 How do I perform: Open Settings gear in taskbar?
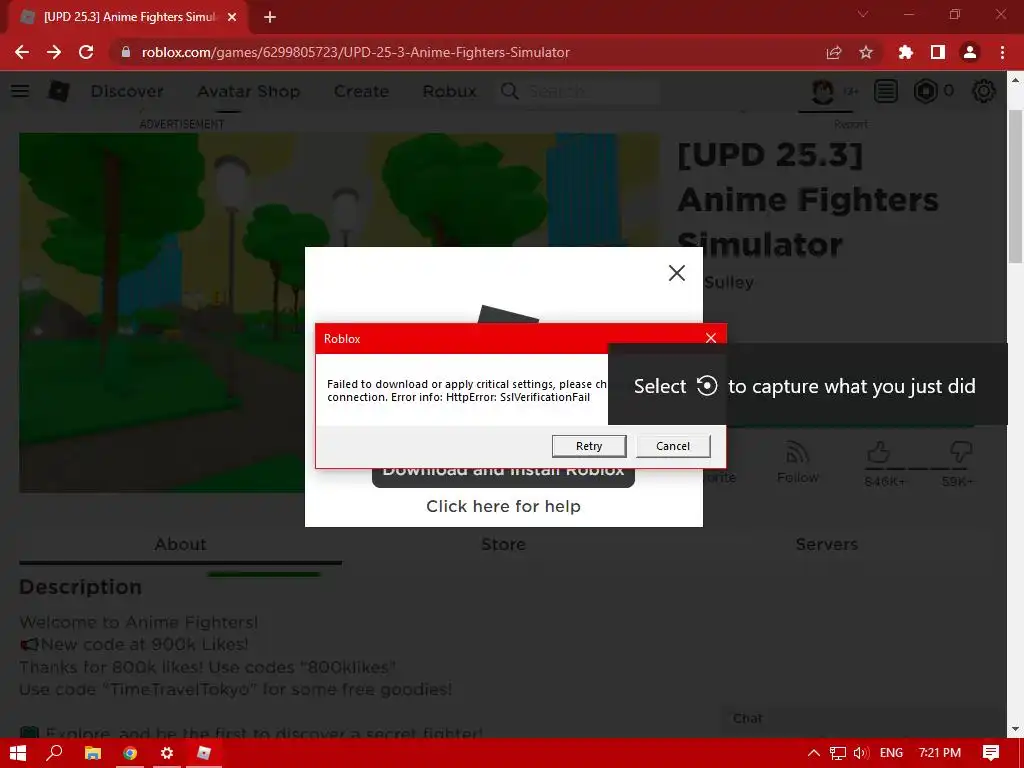click(167, 753)
